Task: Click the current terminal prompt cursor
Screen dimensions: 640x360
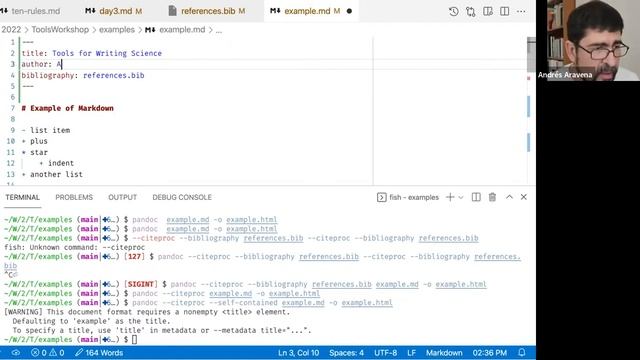Action: coord(135,340)
